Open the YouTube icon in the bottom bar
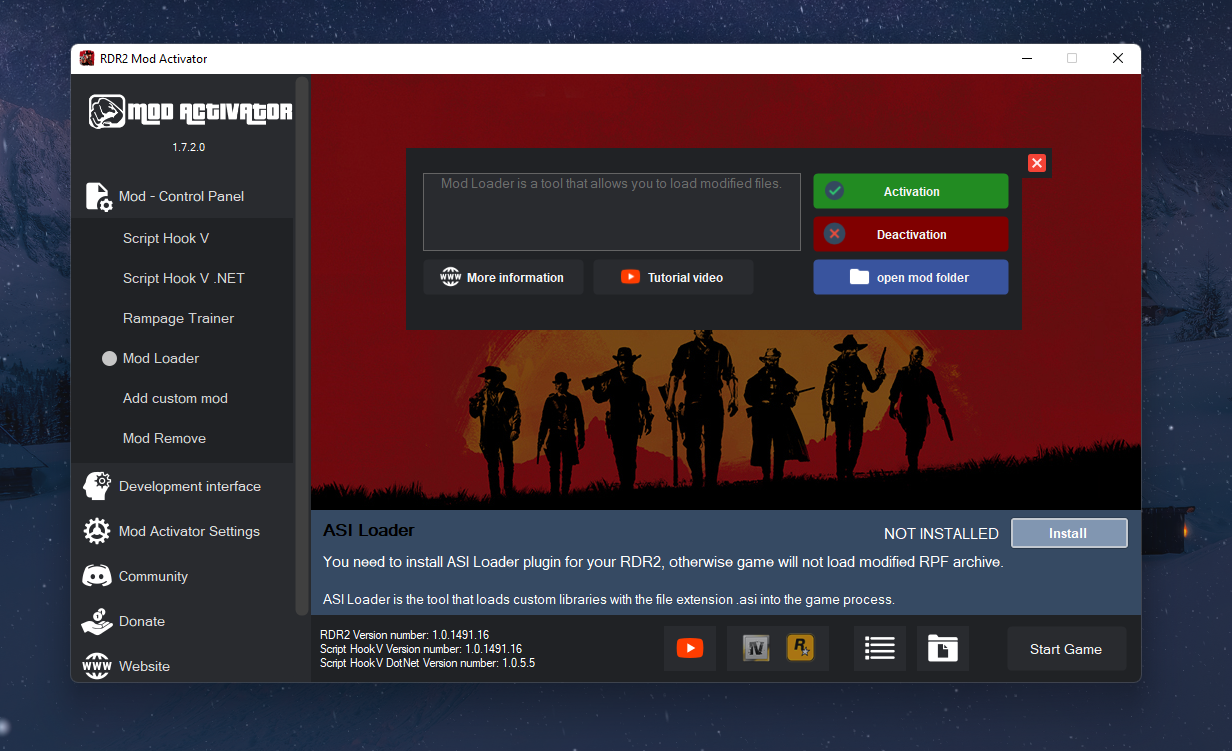1232x751 pixels. (x=690, y=648)
